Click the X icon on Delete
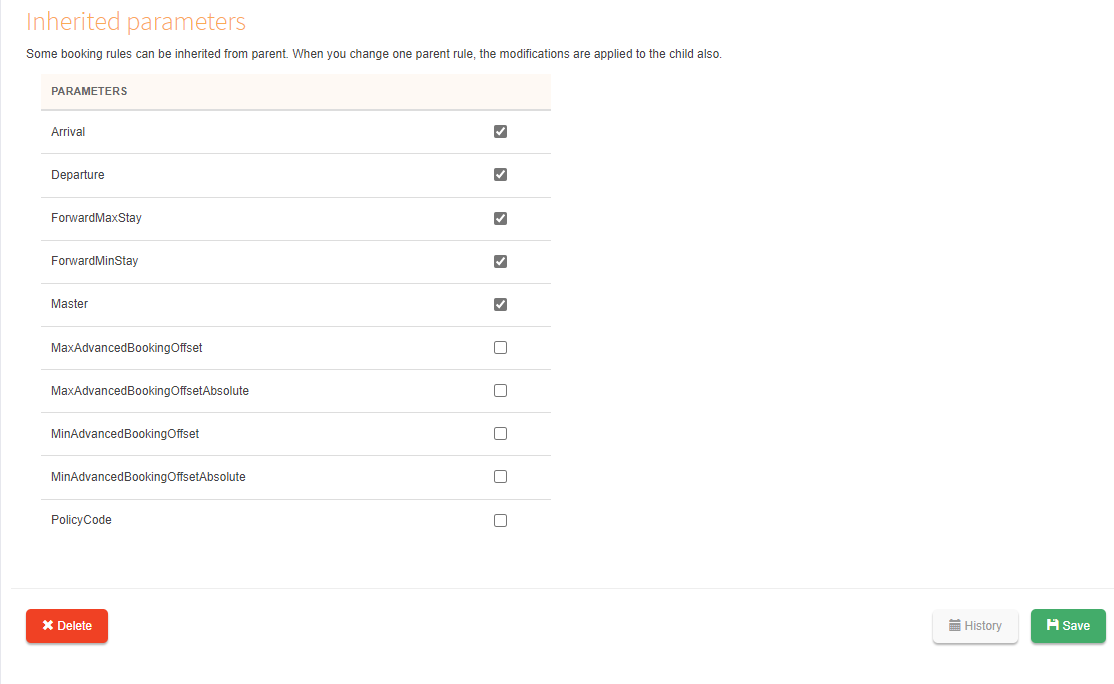 coord(48,626)
